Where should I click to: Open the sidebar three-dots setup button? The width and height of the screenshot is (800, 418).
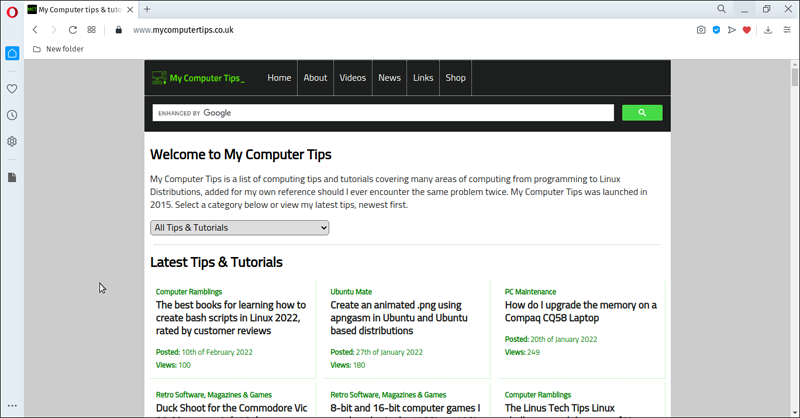pos(12,406)
